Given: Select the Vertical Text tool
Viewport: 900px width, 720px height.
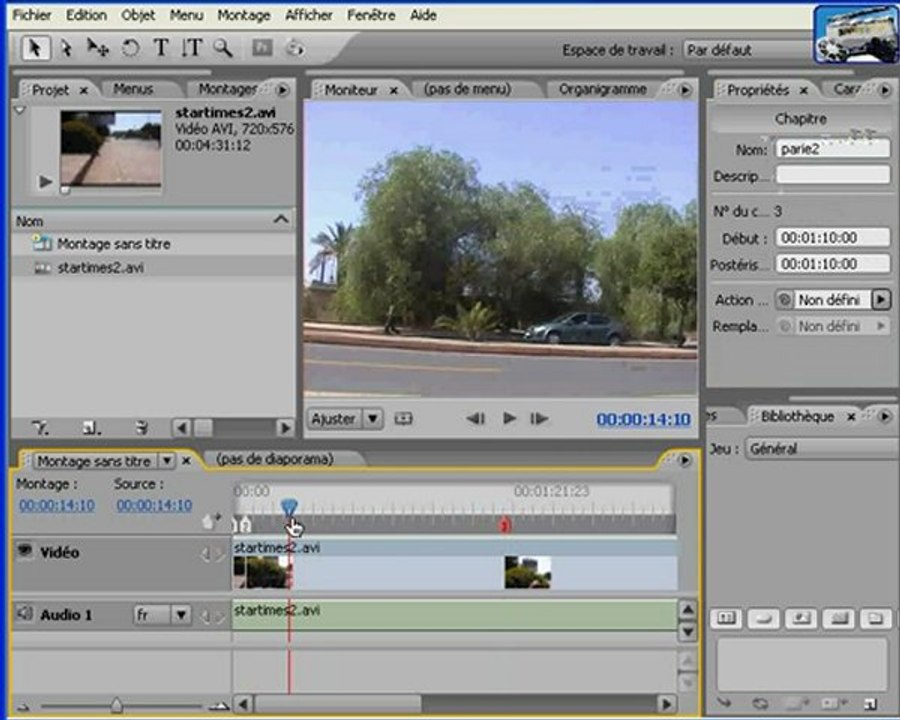Looking at the screenshot, I should (192, 48).
